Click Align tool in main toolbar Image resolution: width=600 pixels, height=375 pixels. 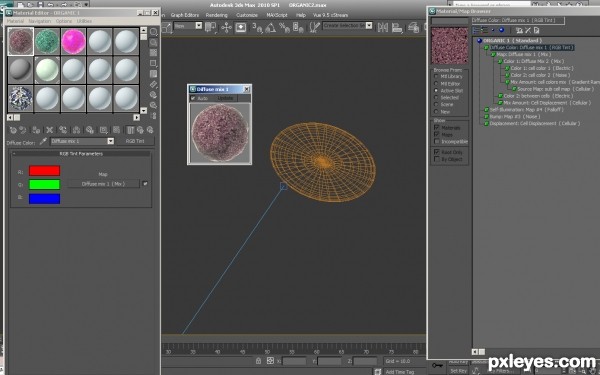[x=397, y=27]
